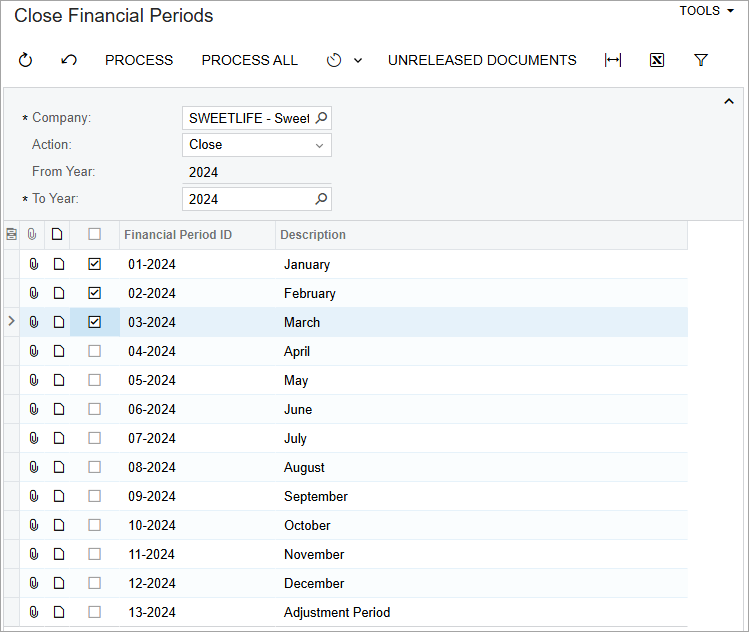
Task: Uncheck the 01-2024 January checkbox
Action: 95,265
